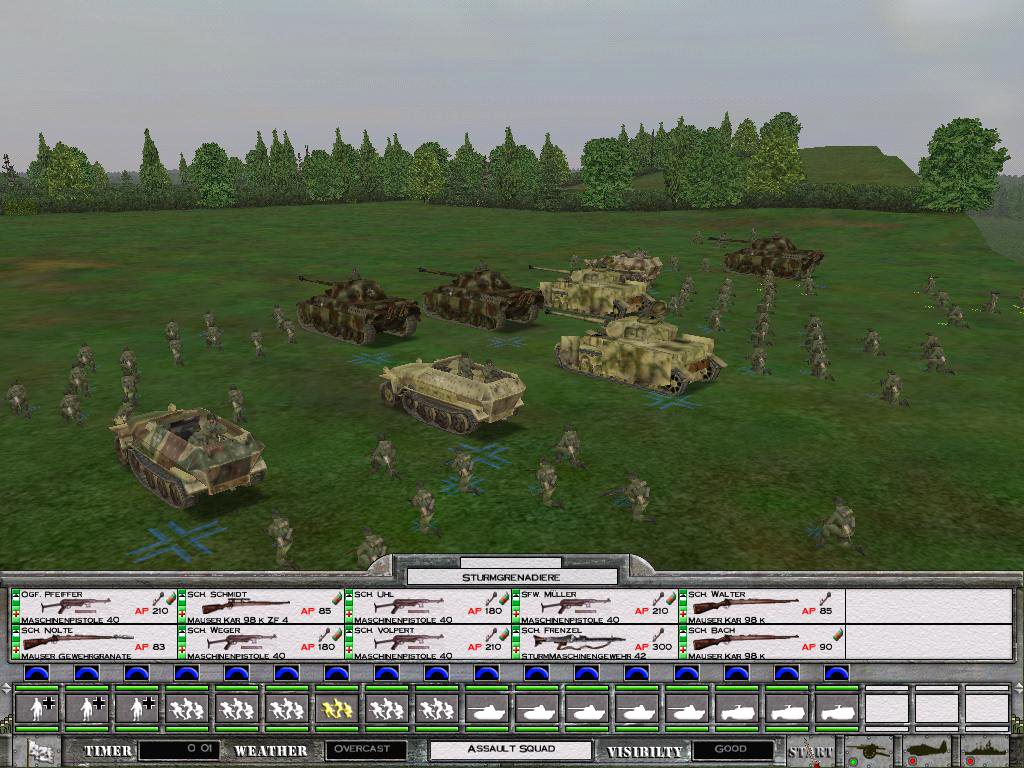The image size is (1024, 768).
Task: Click Sch. Walter's stick grenade icon
Action: tap(826, 598)
